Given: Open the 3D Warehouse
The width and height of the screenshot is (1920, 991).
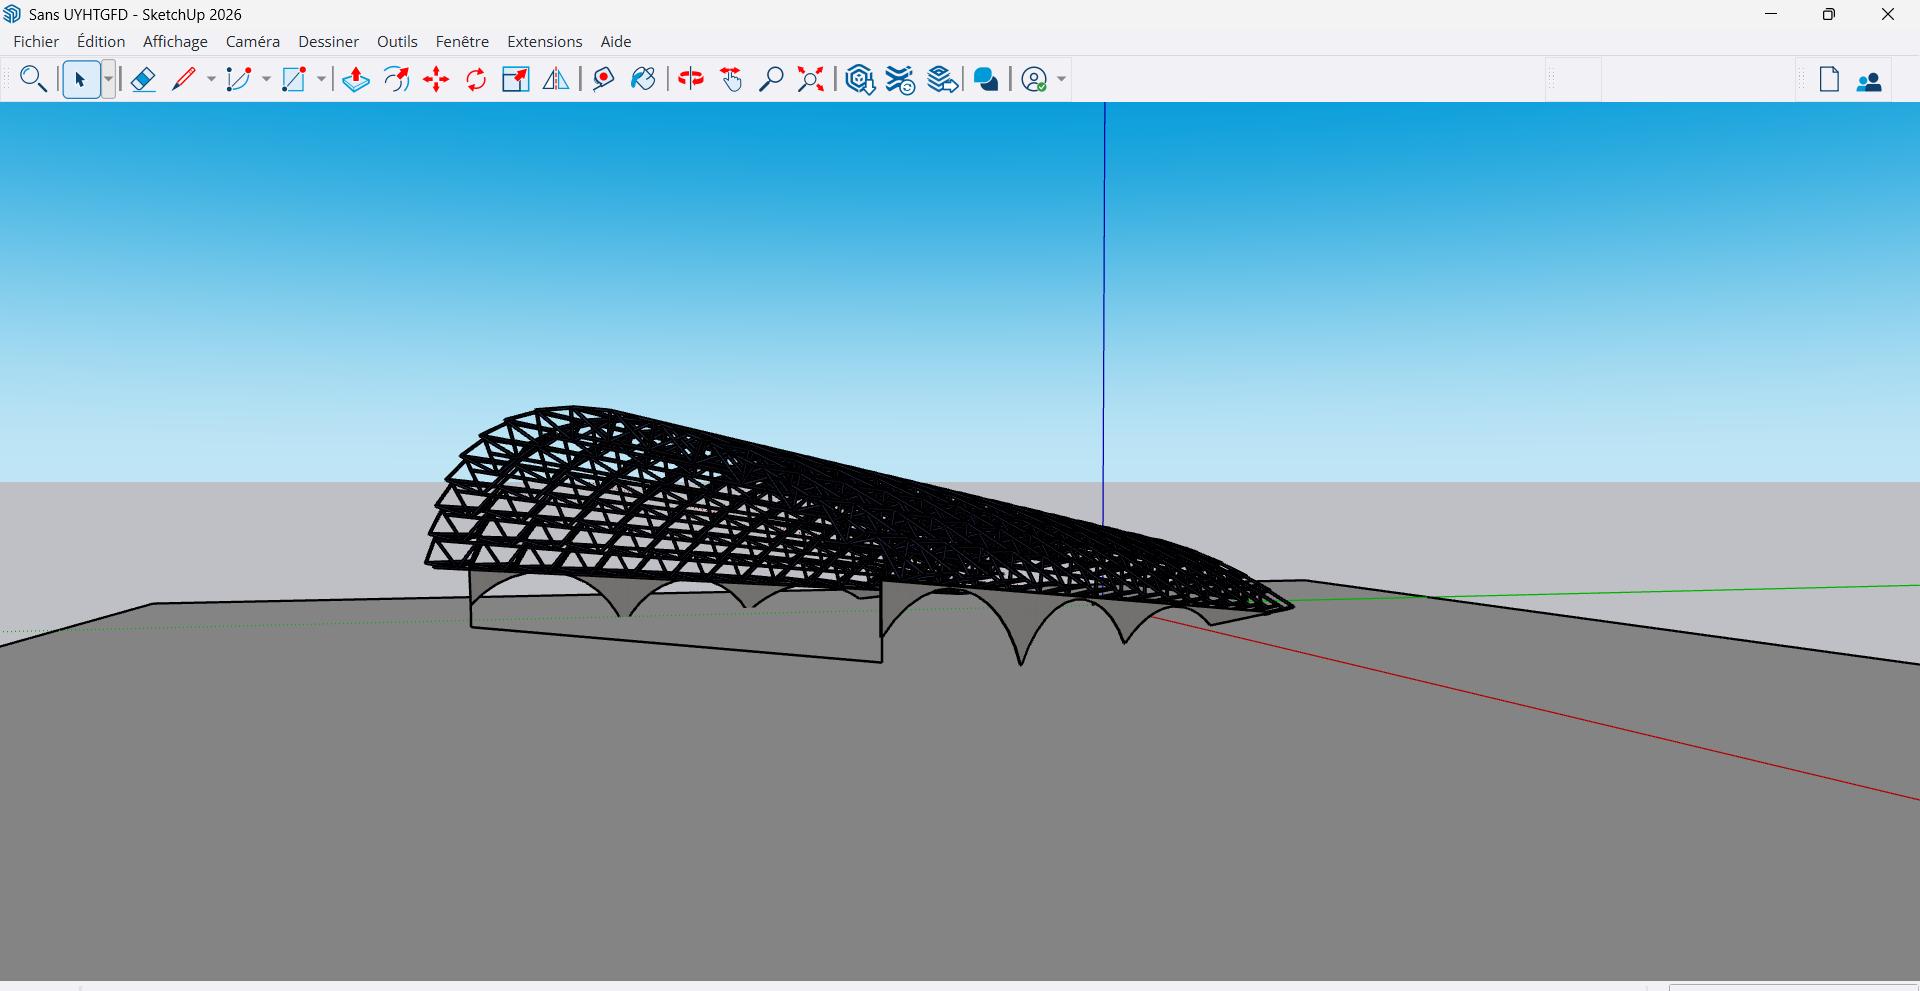Looking at the screenshot, I should tap(860, 80).
